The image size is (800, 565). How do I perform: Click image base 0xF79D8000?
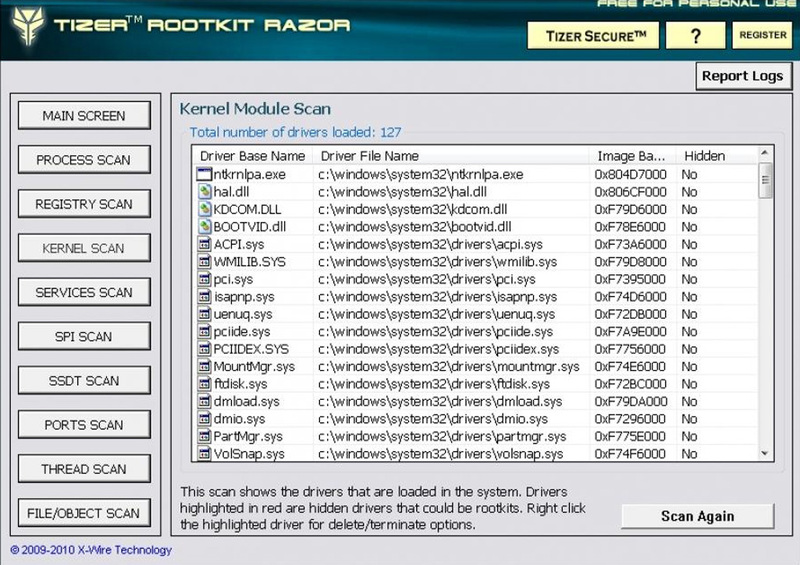pos(630,262)
